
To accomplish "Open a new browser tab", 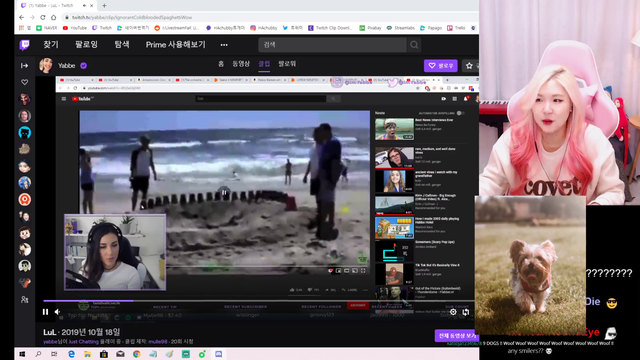I will click(x=104, y=6).
